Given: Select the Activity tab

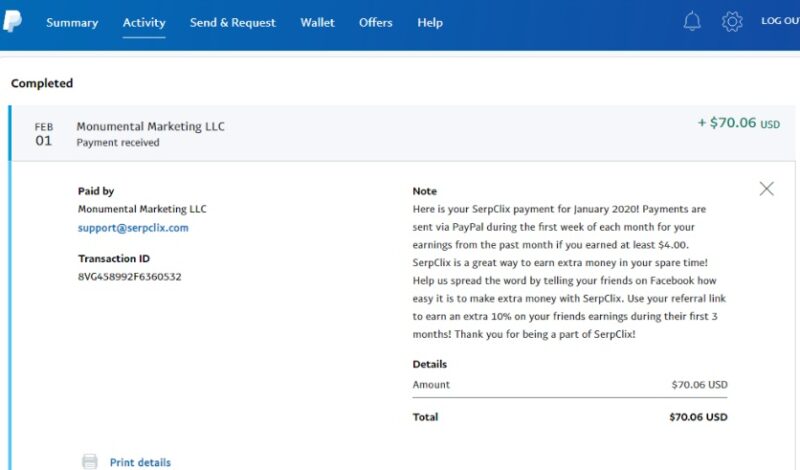Looking at the screenshot, I should point(144,23).
